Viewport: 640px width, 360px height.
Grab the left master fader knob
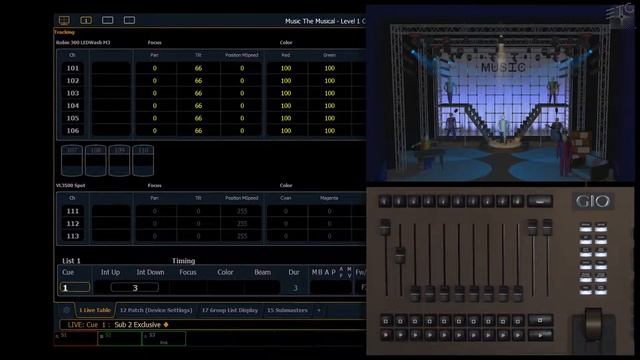532,227
